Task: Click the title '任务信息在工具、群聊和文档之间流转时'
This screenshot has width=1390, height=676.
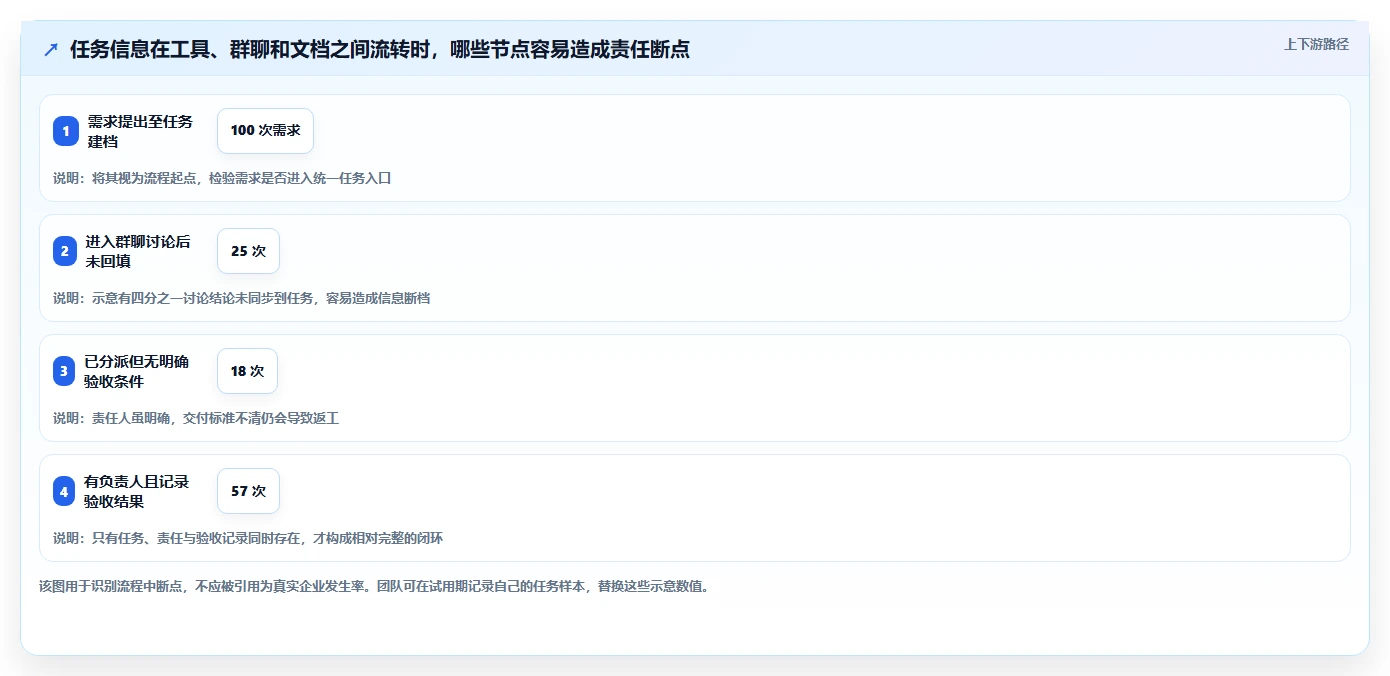Action: [x=250, y=49]
